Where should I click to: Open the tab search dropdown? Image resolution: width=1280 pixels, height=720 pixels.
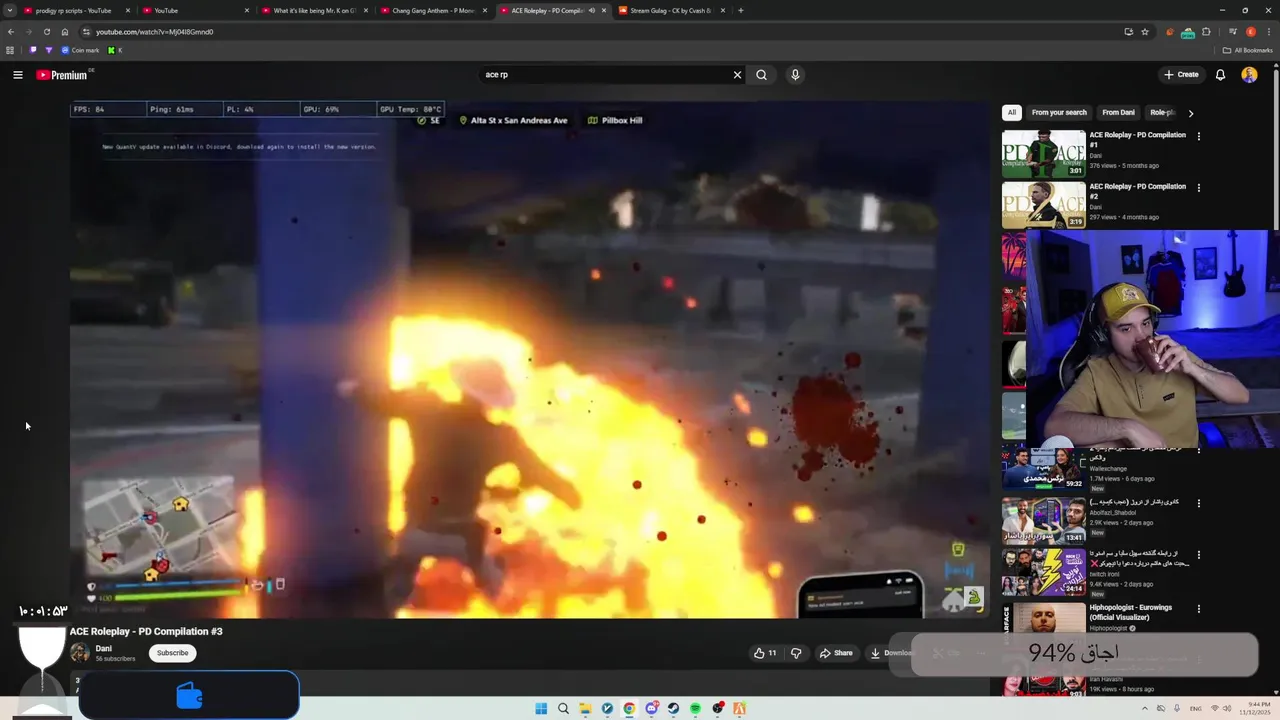point(9,10)
